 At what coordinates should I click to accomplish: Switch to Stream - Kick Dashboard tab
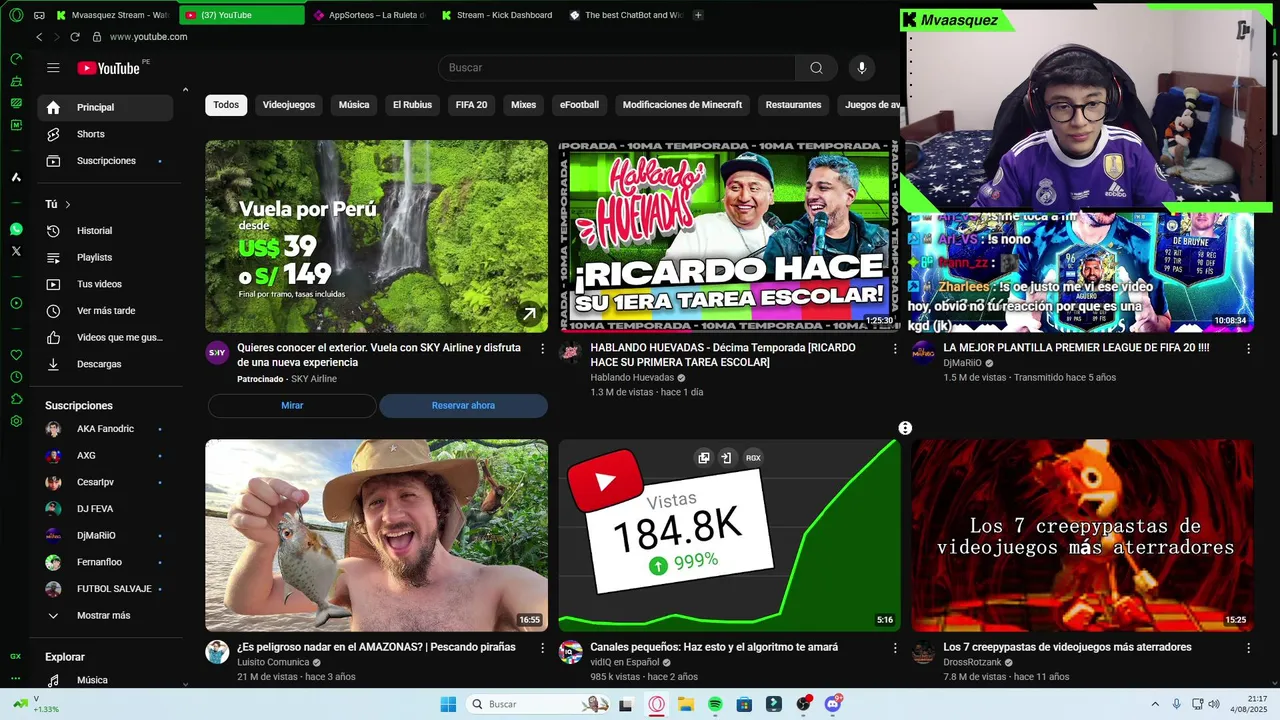click(497, 15)
